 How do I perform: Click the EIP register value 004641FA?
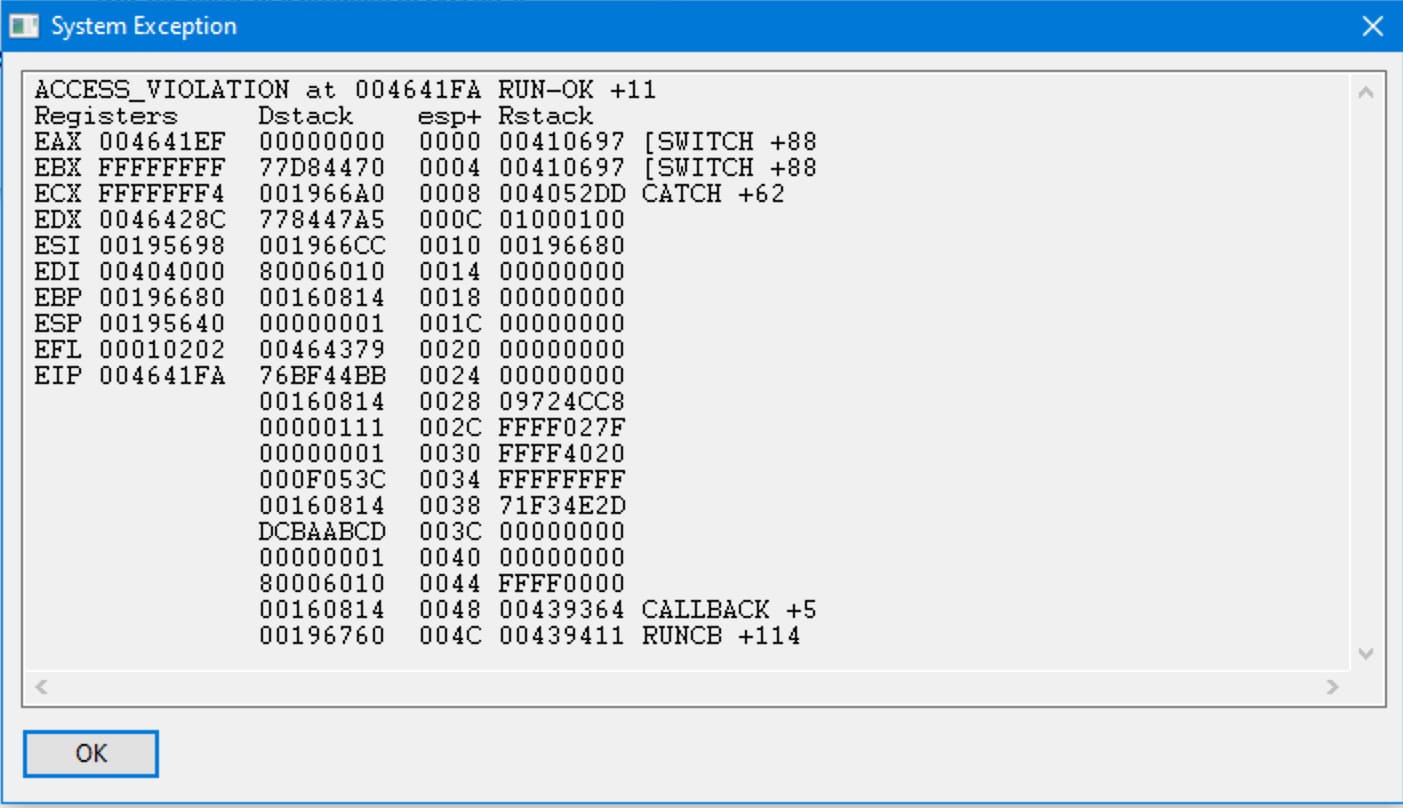pos(161,376)
